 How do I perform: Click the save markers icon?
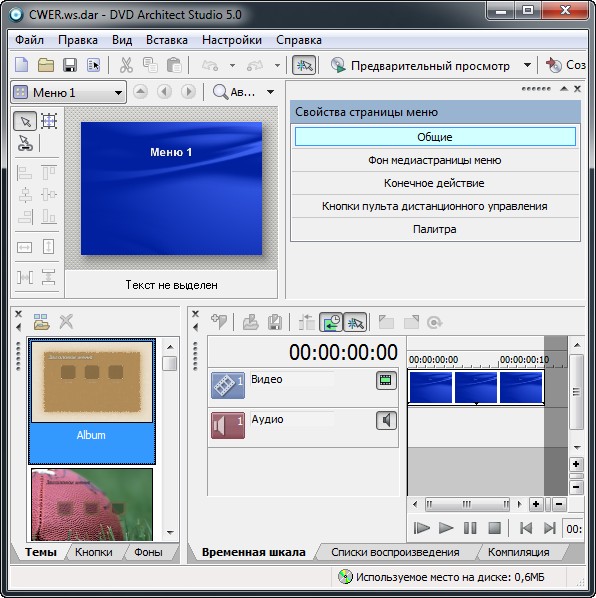point(275,322)
